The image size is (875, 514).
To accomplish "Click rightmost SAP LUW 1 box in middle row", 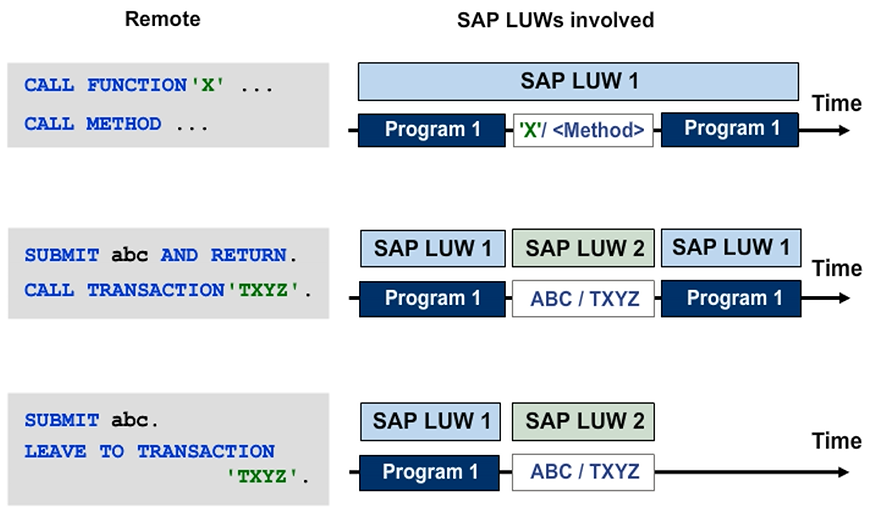I will [x=731, y=248].
